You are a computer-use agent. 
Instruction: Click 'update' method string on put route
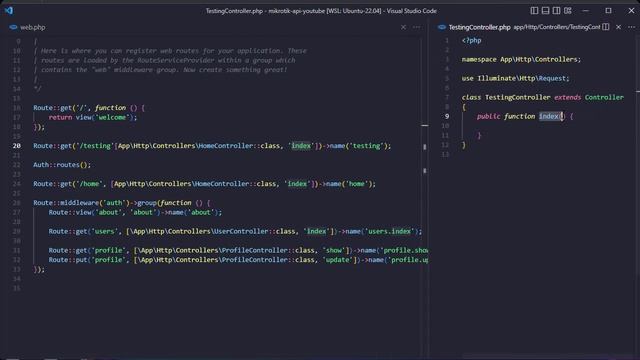pyautogui.click(x=338, y=260)
